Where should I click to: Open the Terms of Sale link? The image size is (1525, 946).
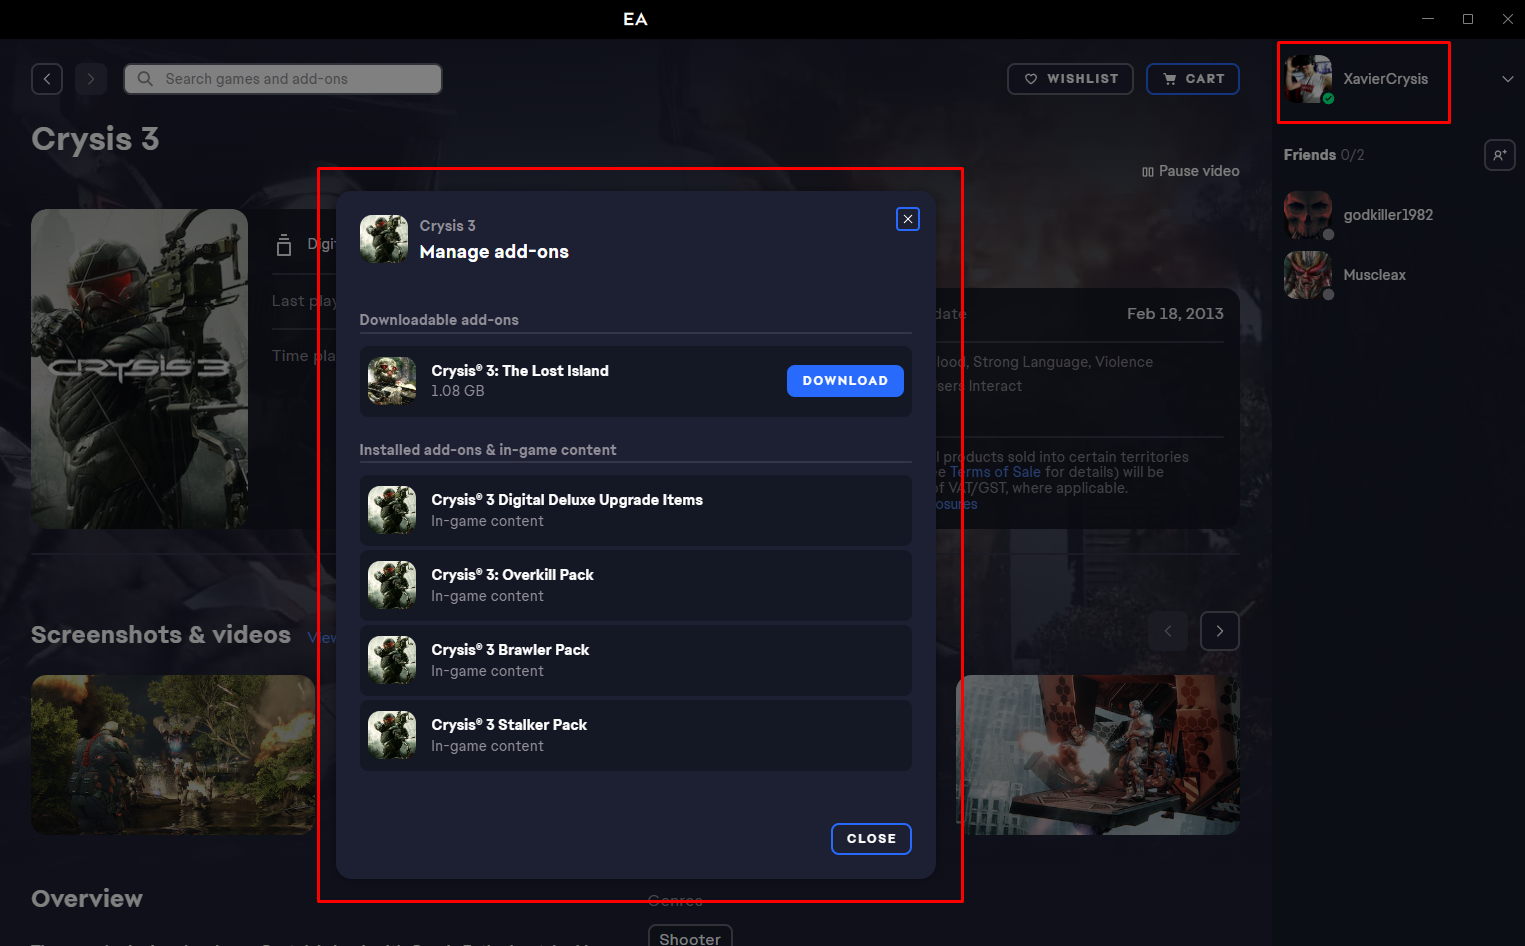click(995, 472)
